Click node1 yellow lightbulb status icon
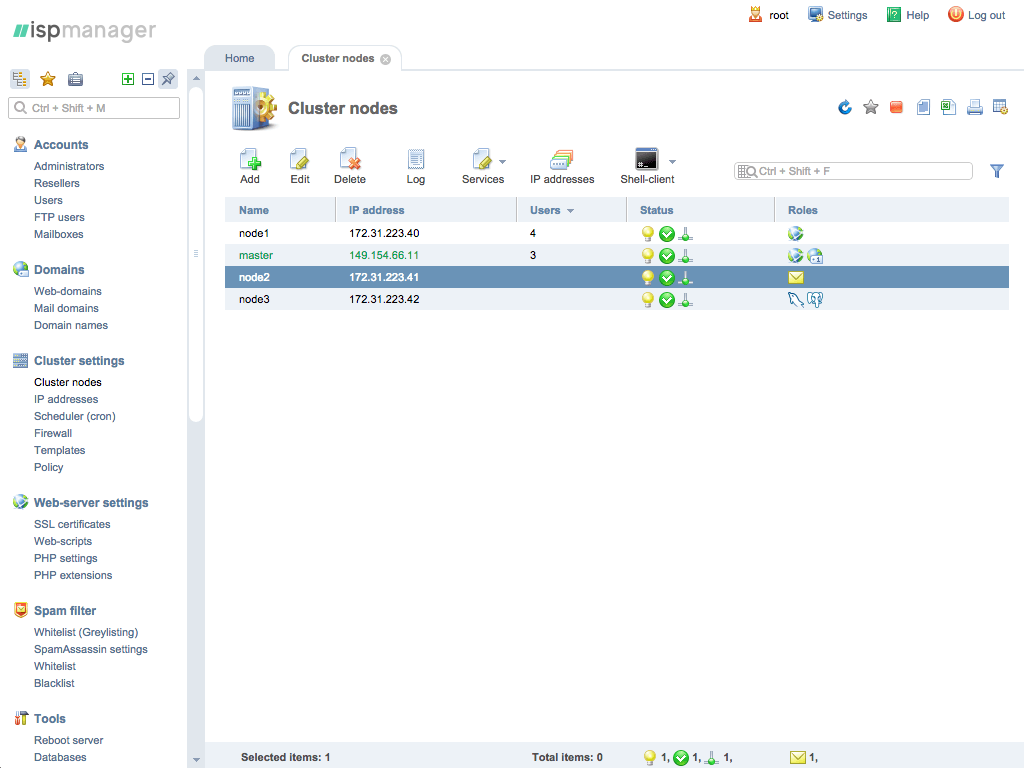Image resolution: width=1024 pixels, height=768 pixels. point(647,233)
